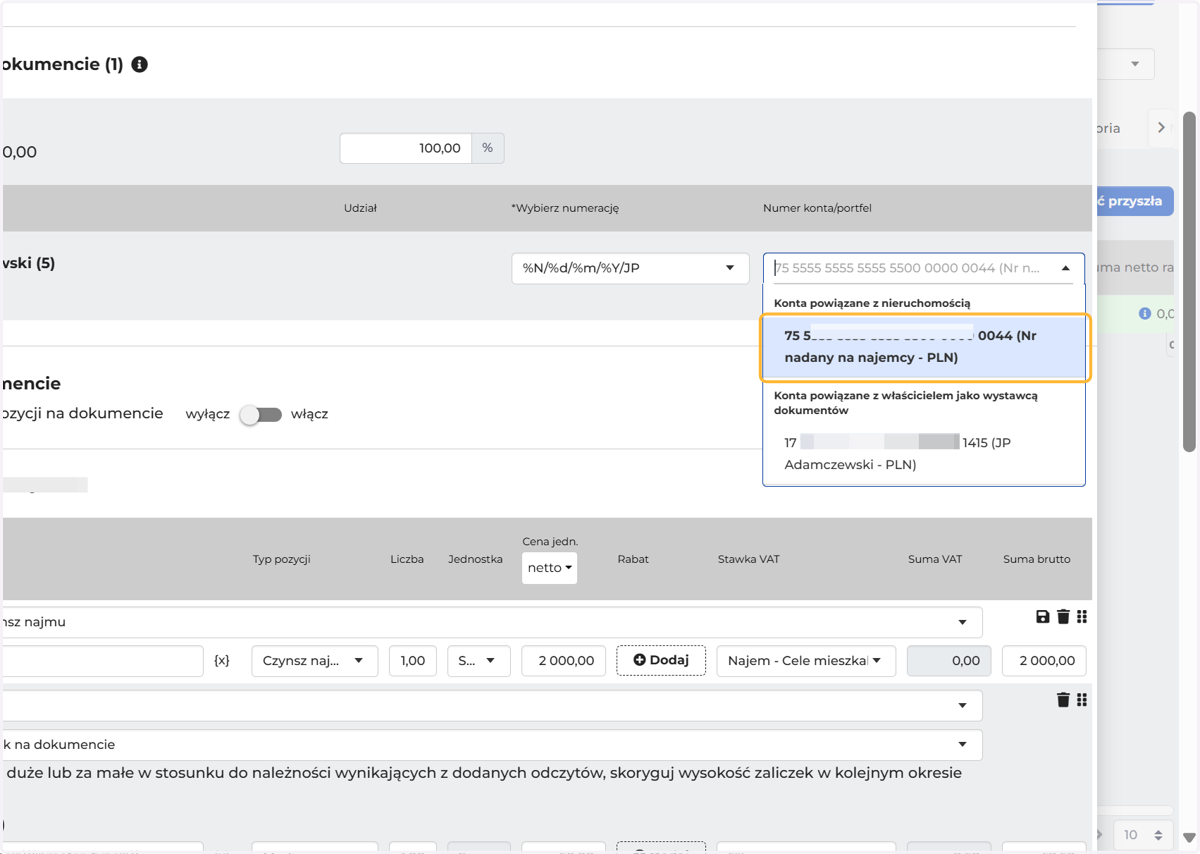Collapse the Numer konta/portfel dropdown arrow
The width and height of the screenshot is (1200, 854).
coord(1066,268)
